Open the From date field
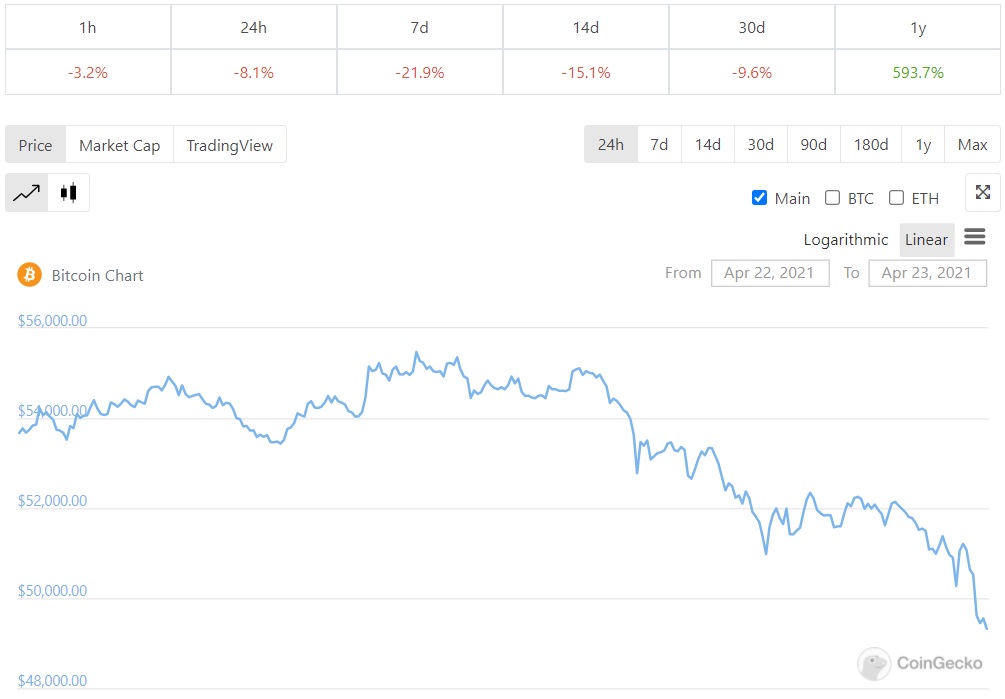 click(770, 273)
